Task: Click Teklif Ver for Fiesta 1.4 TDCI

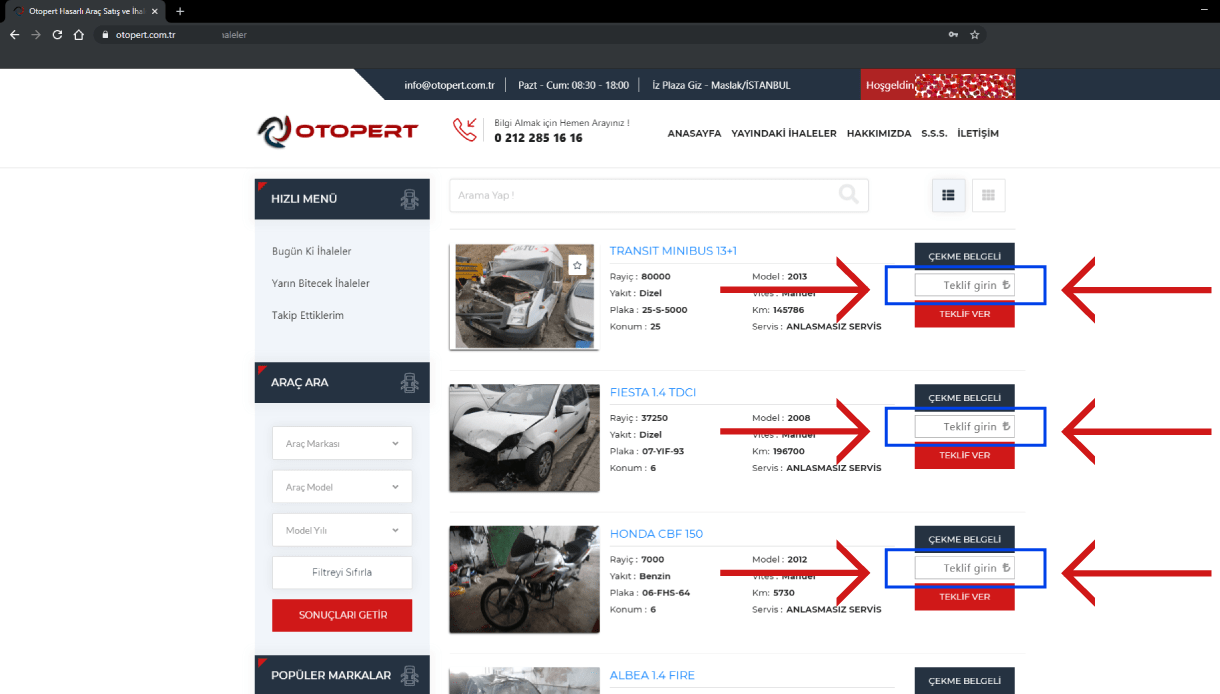Action: click(964, 456)
